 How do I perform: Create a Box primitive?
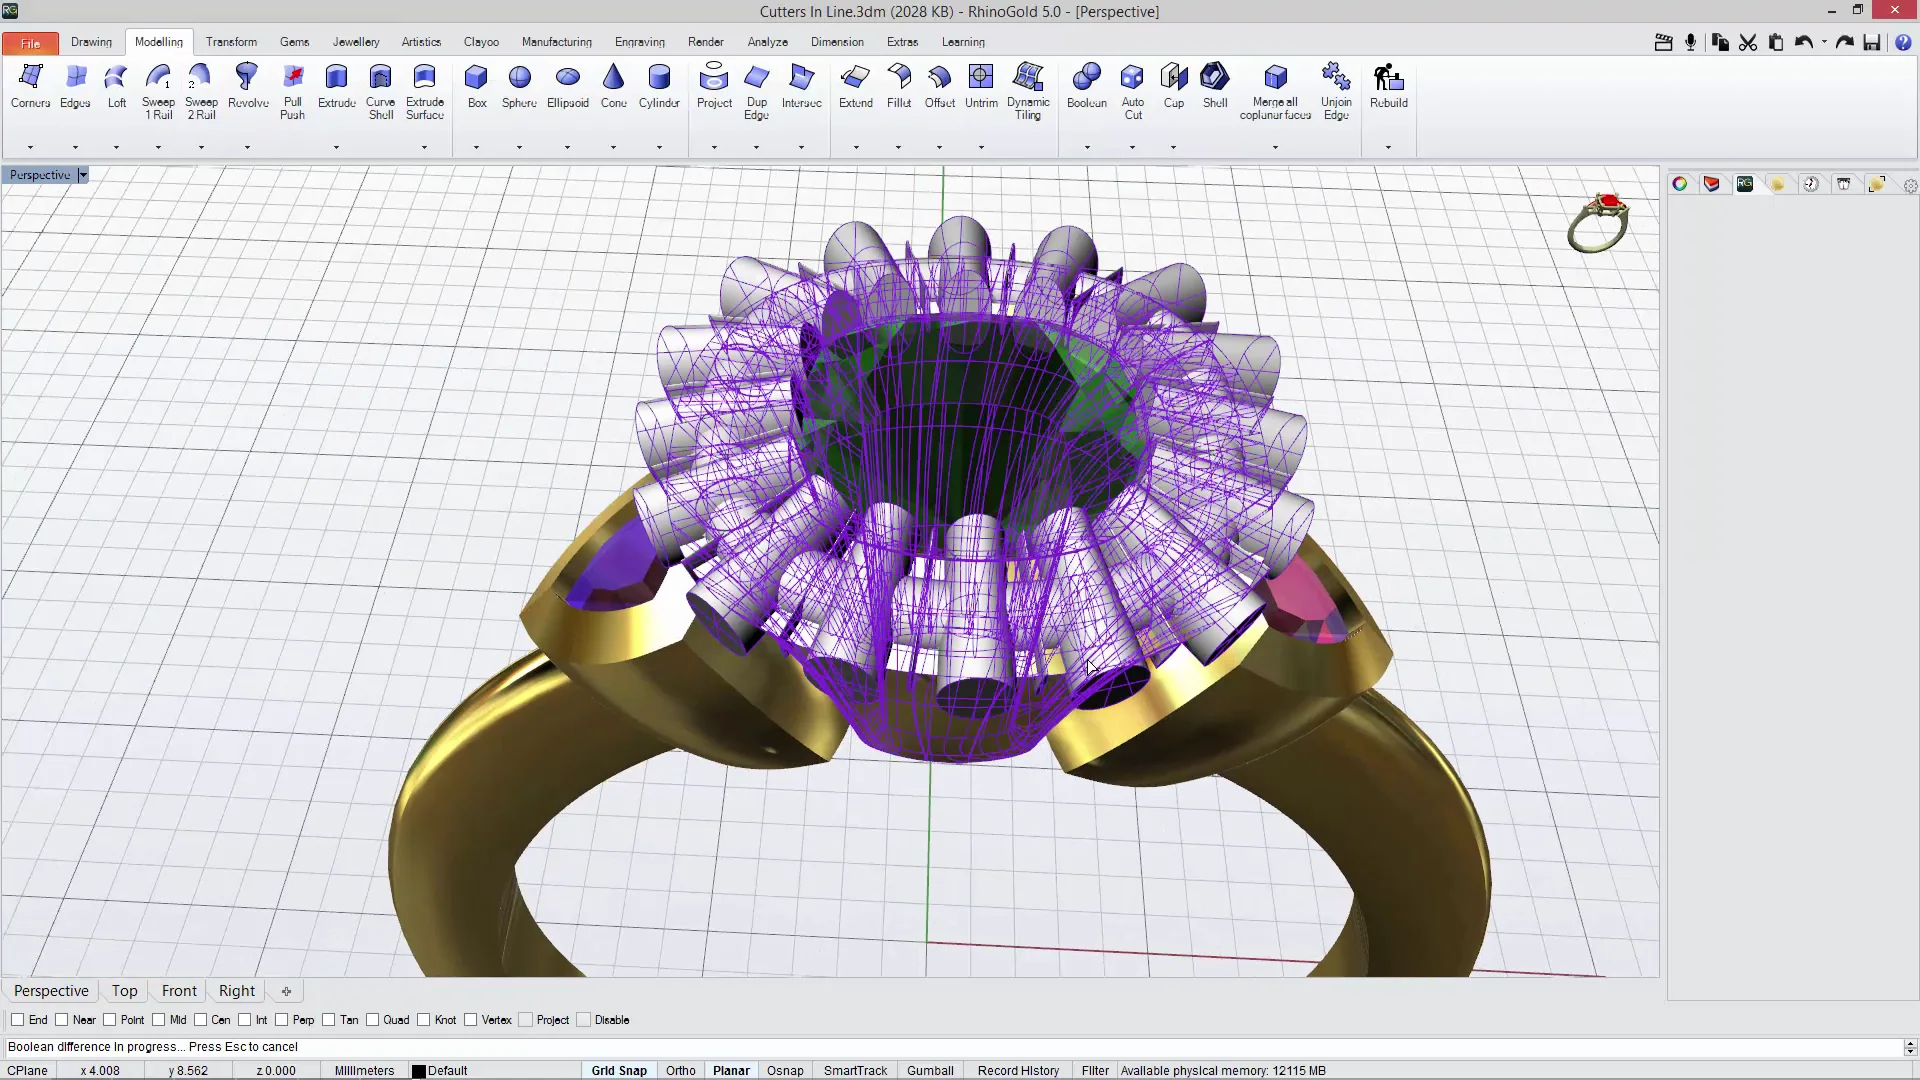477,86
